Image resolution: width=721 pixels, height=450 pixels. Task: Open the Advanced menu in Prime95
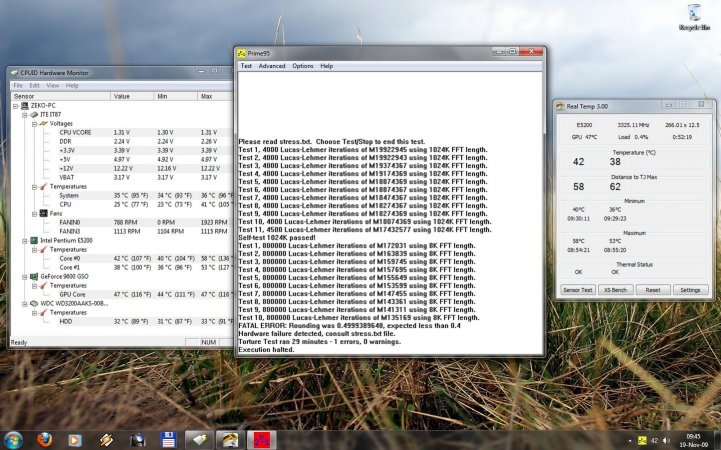tap(272, 66)
